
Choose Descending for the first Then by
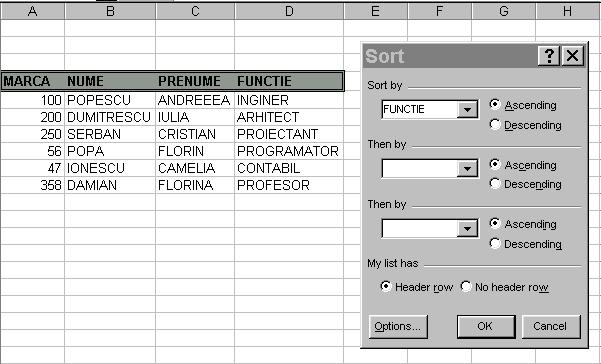[525, 184]
